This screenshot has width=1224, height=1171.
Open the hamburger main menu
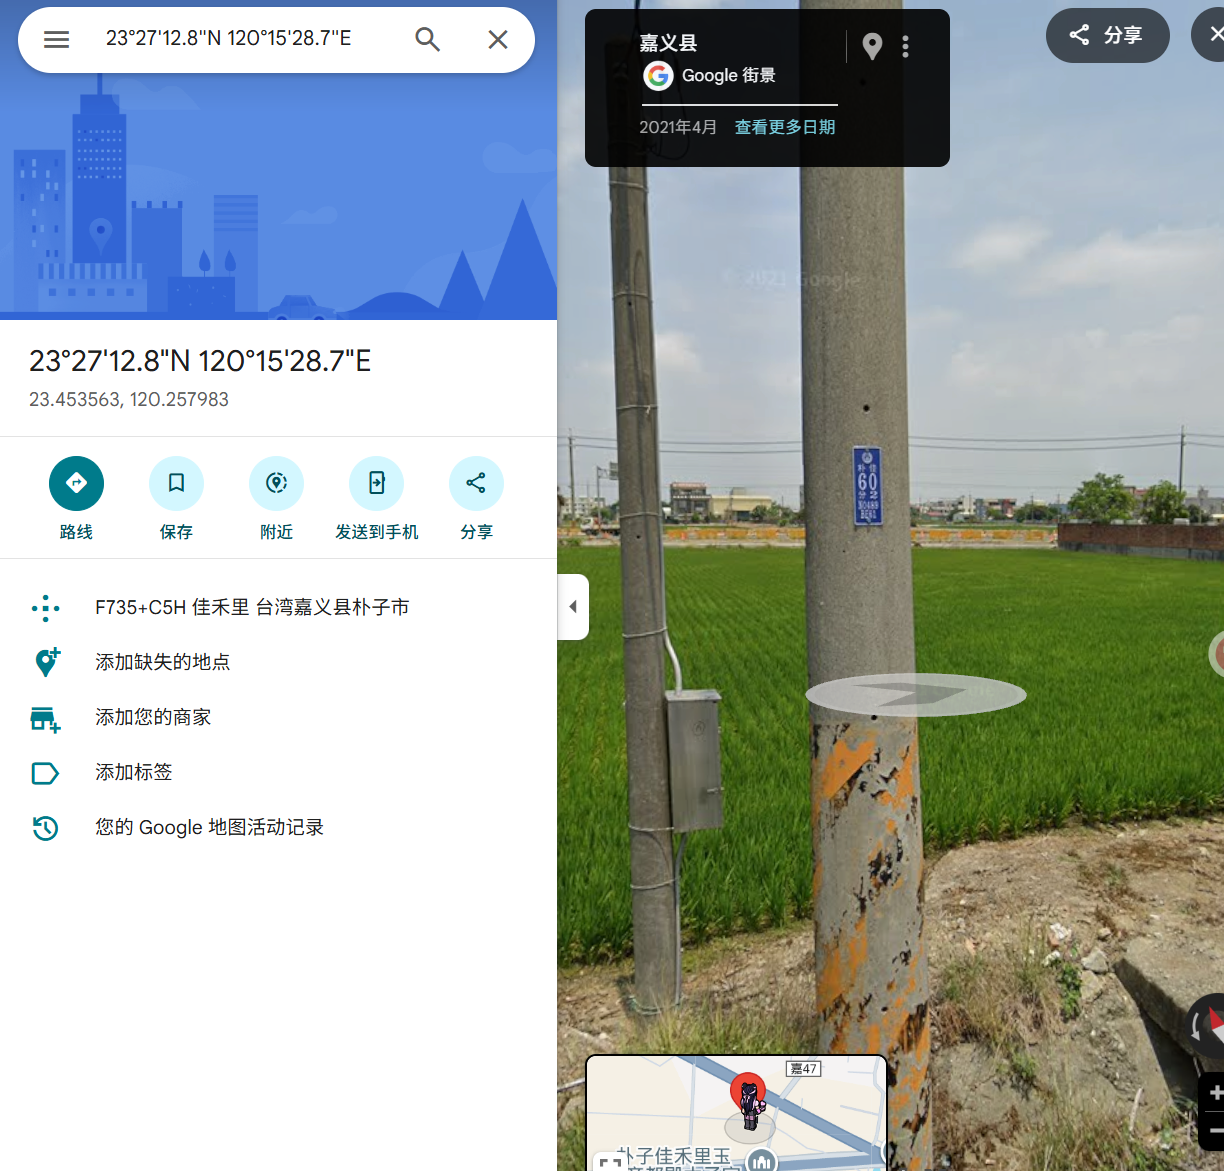click(57, 39)
